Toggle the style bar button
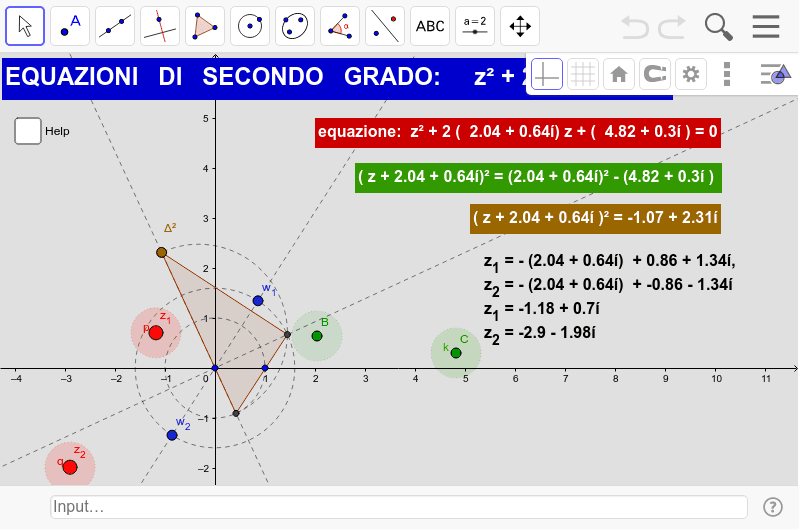Image resolution: width=800 pixels, height=530 pixels. [775, 74]
